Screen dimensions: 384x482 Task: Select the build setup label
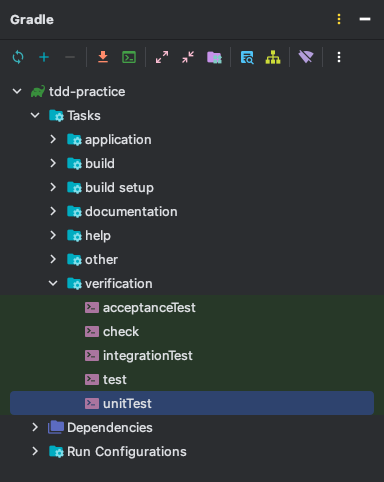pyautogui.click(x=119, y=188)
